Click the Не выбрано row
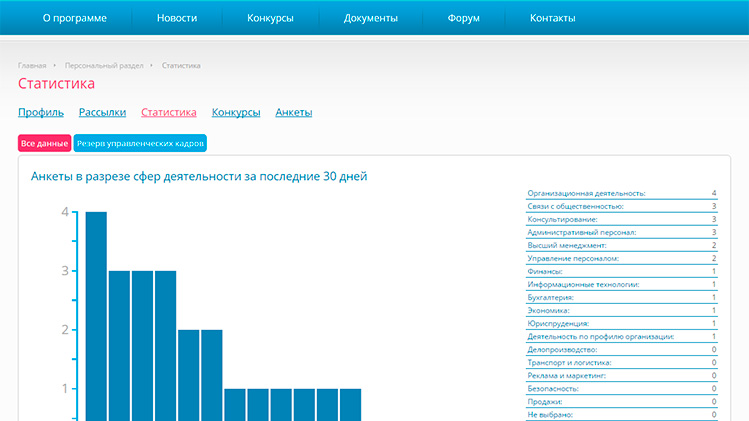This screenshot has width=749, height=421. pyautogui.click(x=621, y=415)
